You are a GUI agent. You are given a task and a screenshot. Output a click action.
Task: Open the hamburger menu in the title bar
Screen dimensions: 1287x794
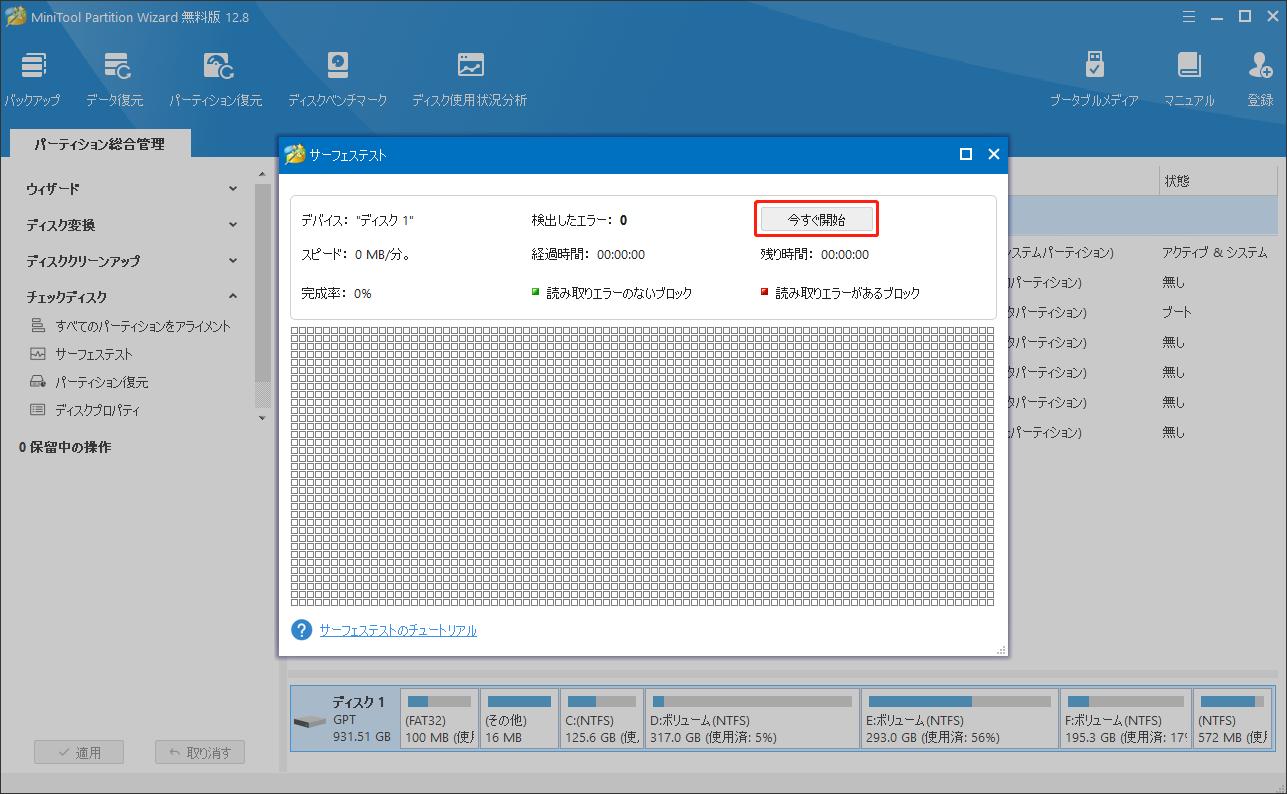point(1189,16)
